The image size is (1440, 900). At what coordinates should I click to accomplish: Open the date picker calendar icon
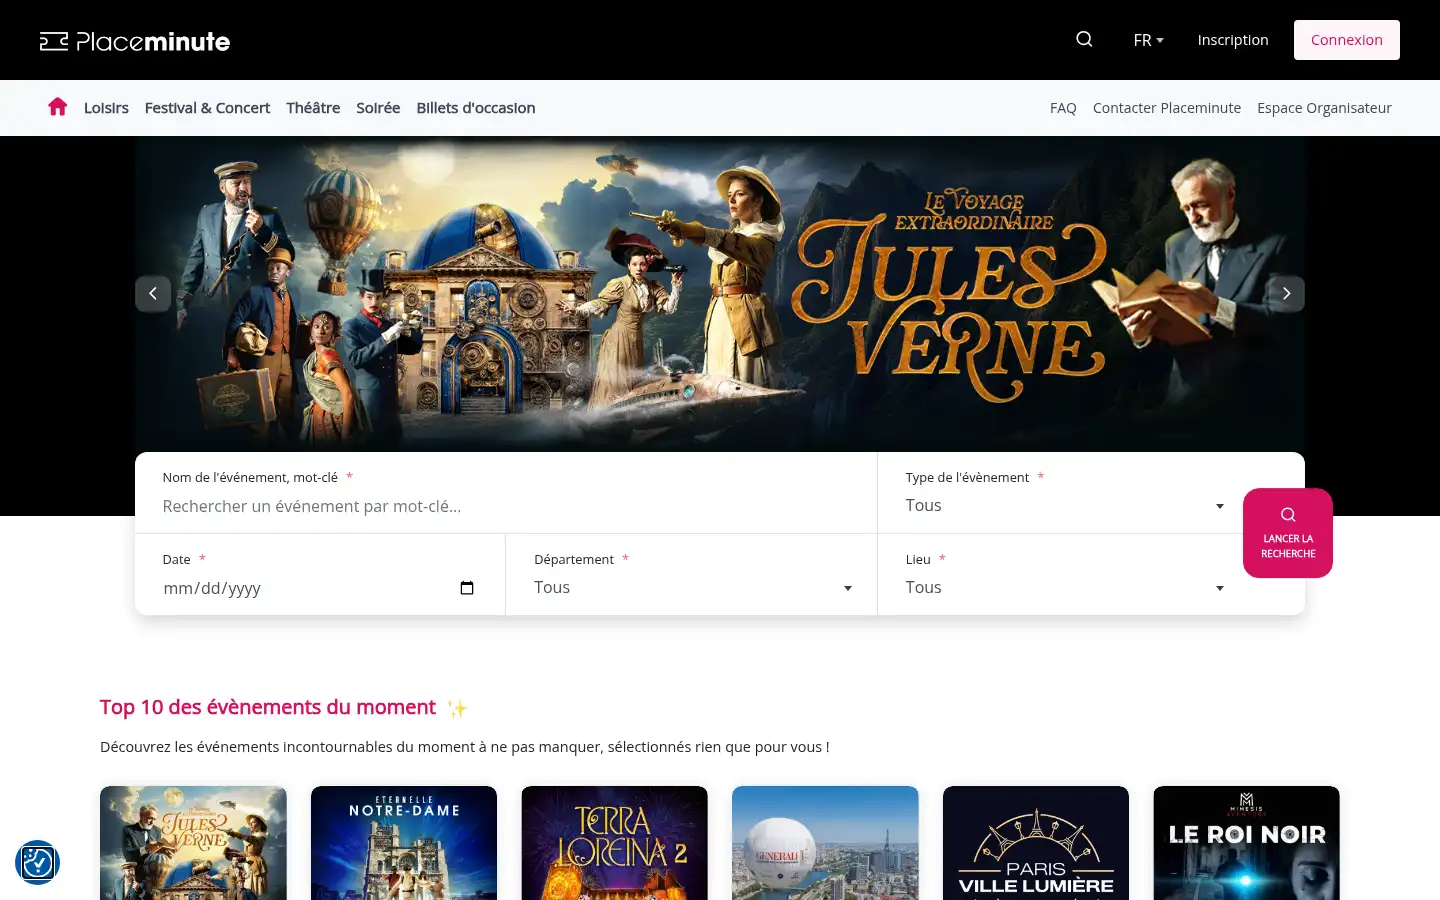467,588
